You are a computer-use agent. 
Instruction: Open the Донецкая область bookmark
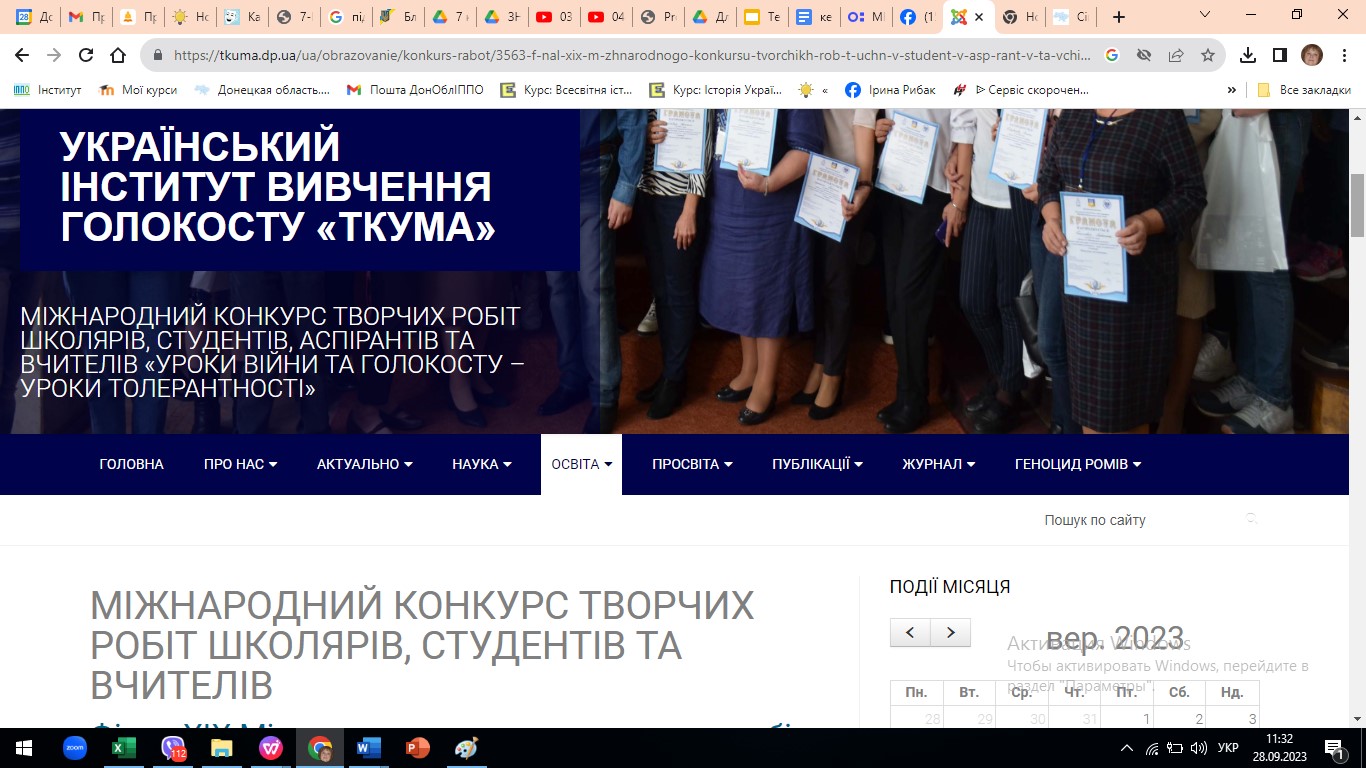(261, 90)
